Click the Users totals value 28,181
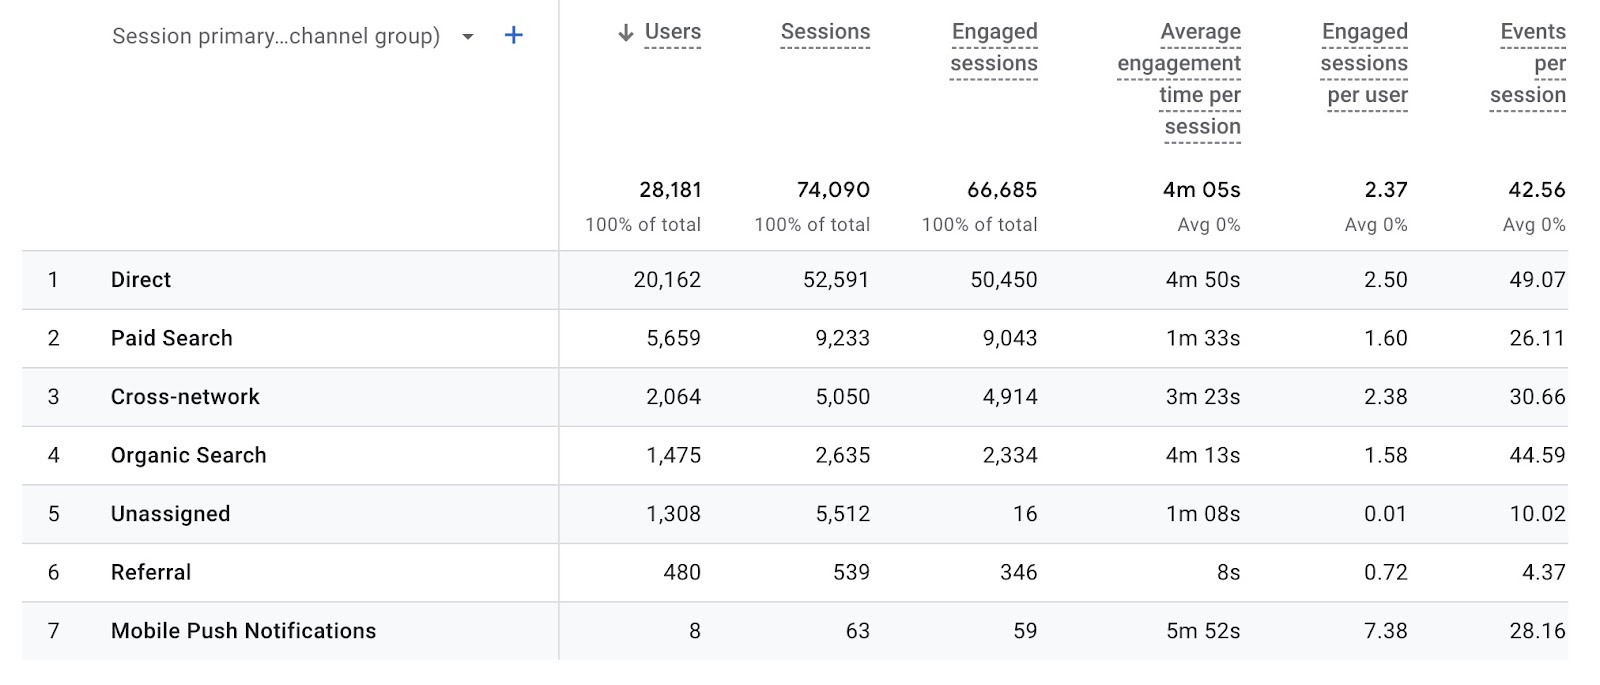Viewport: 1600px width, 685px height. (670, 189)
